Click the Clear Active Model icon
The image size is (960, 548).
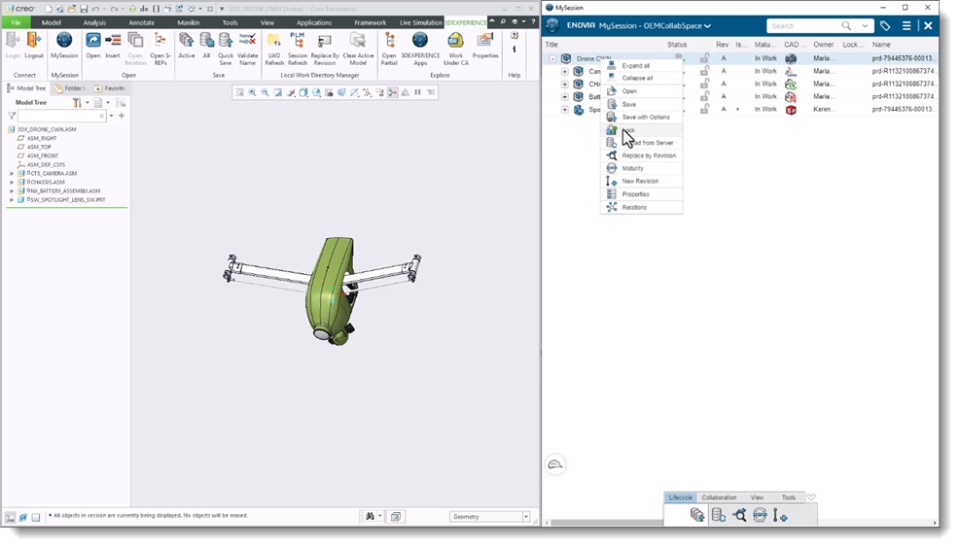tap(358, 41)
